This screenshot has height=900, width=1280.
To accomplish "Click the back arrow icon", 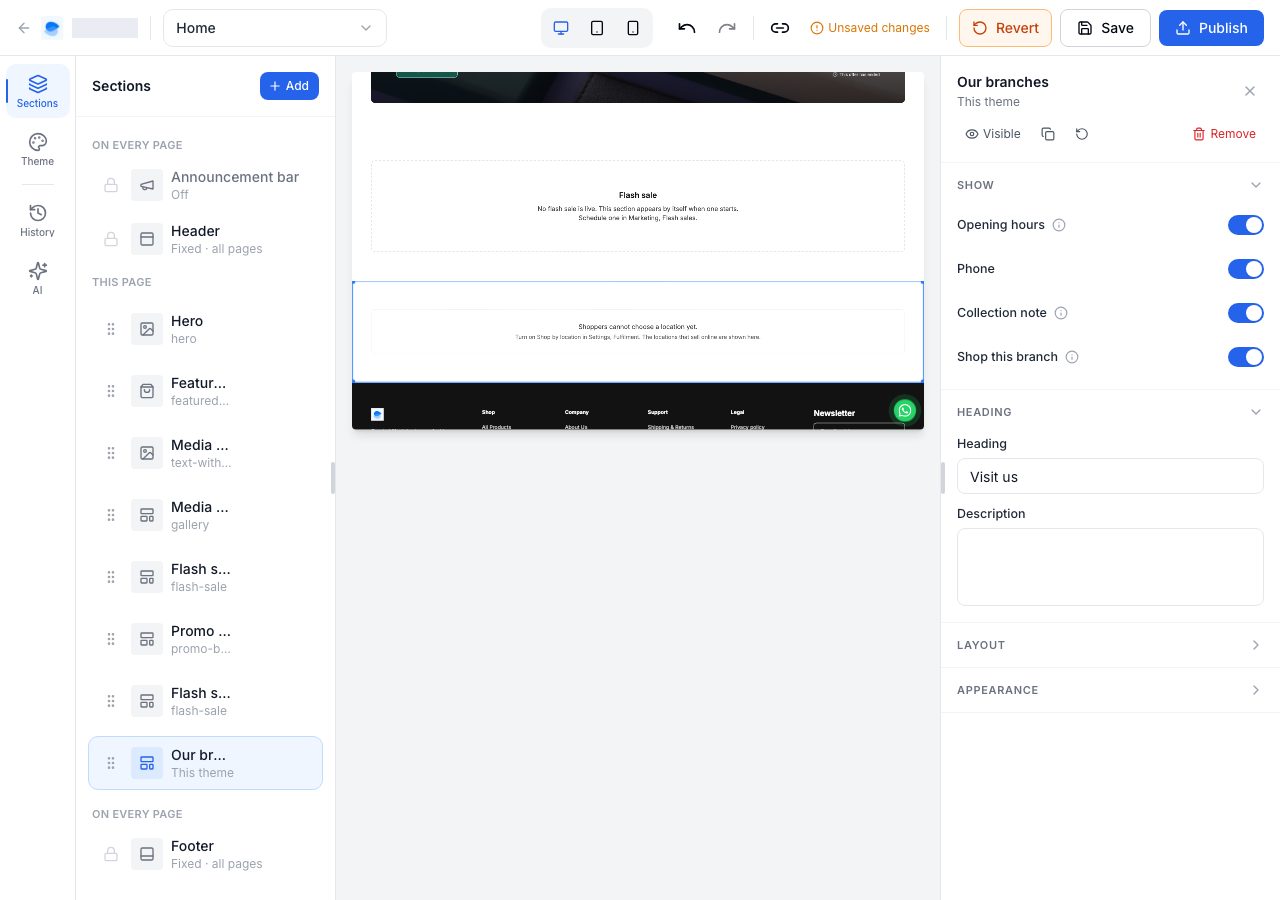I will point(24,28).
